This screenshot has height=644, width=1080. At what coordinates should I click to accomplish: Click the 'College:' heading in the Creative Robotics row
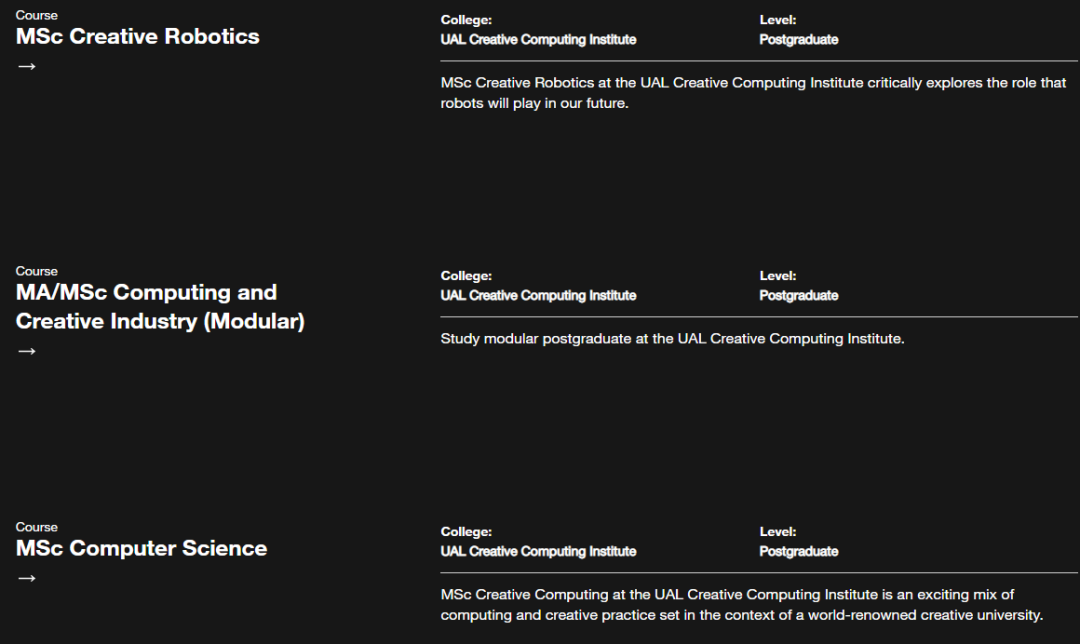(x=466, y=20)
